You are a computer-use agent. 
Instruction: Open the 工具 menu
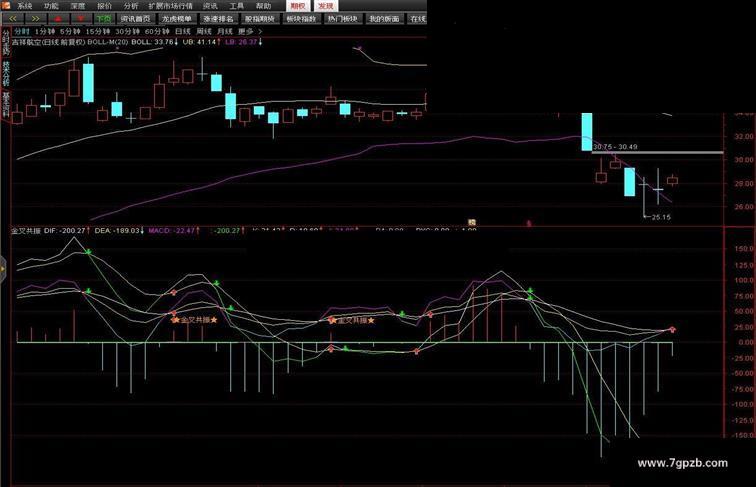236,6
